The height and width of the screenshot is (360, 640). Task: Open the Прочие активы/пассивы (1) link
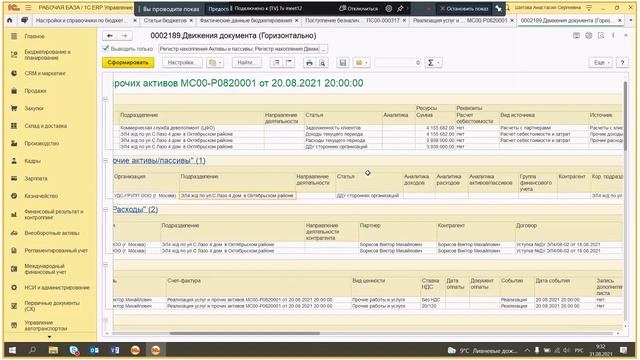coord(159,161)
